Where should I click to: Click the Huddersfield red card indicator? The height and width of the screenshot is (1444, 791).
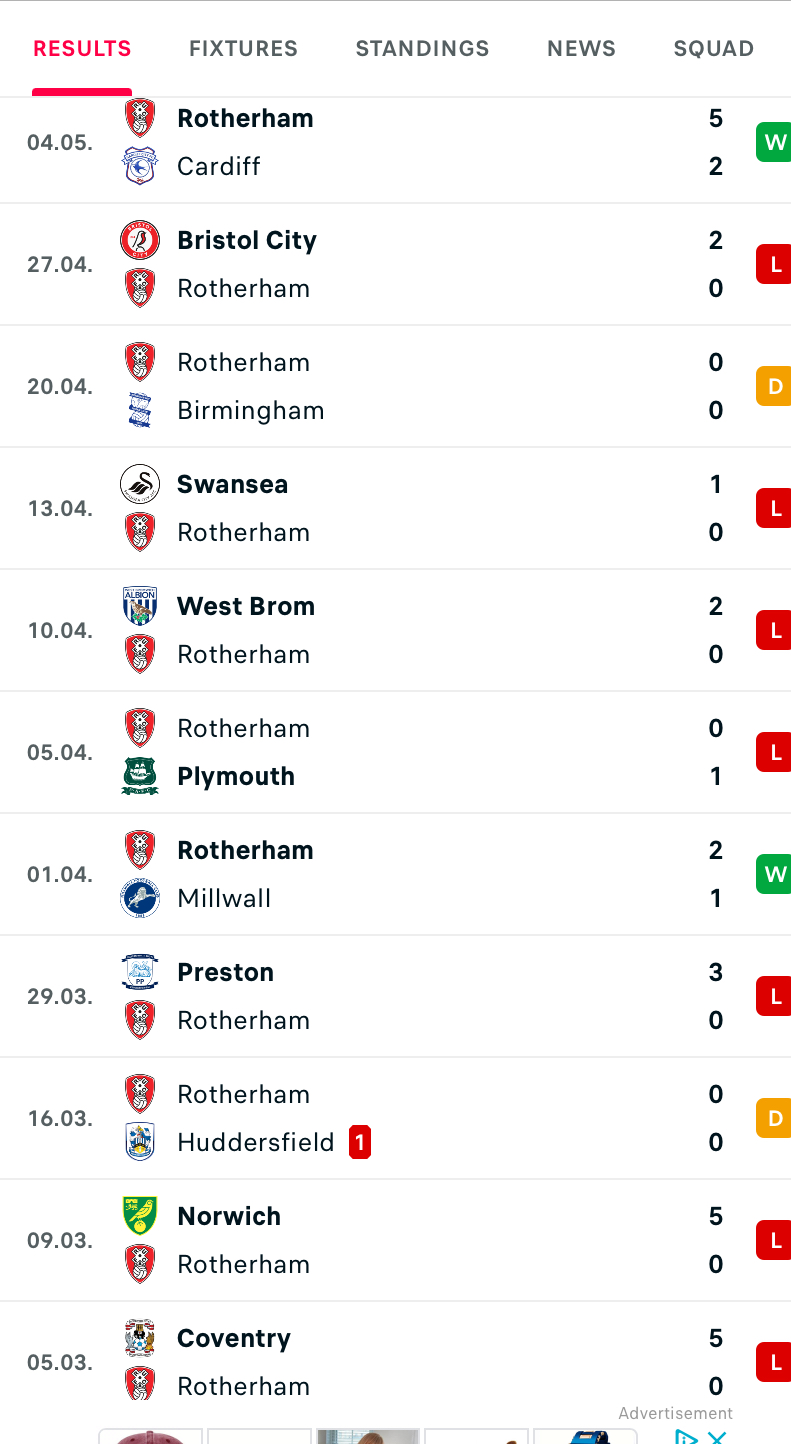(x=360, y=1142)
